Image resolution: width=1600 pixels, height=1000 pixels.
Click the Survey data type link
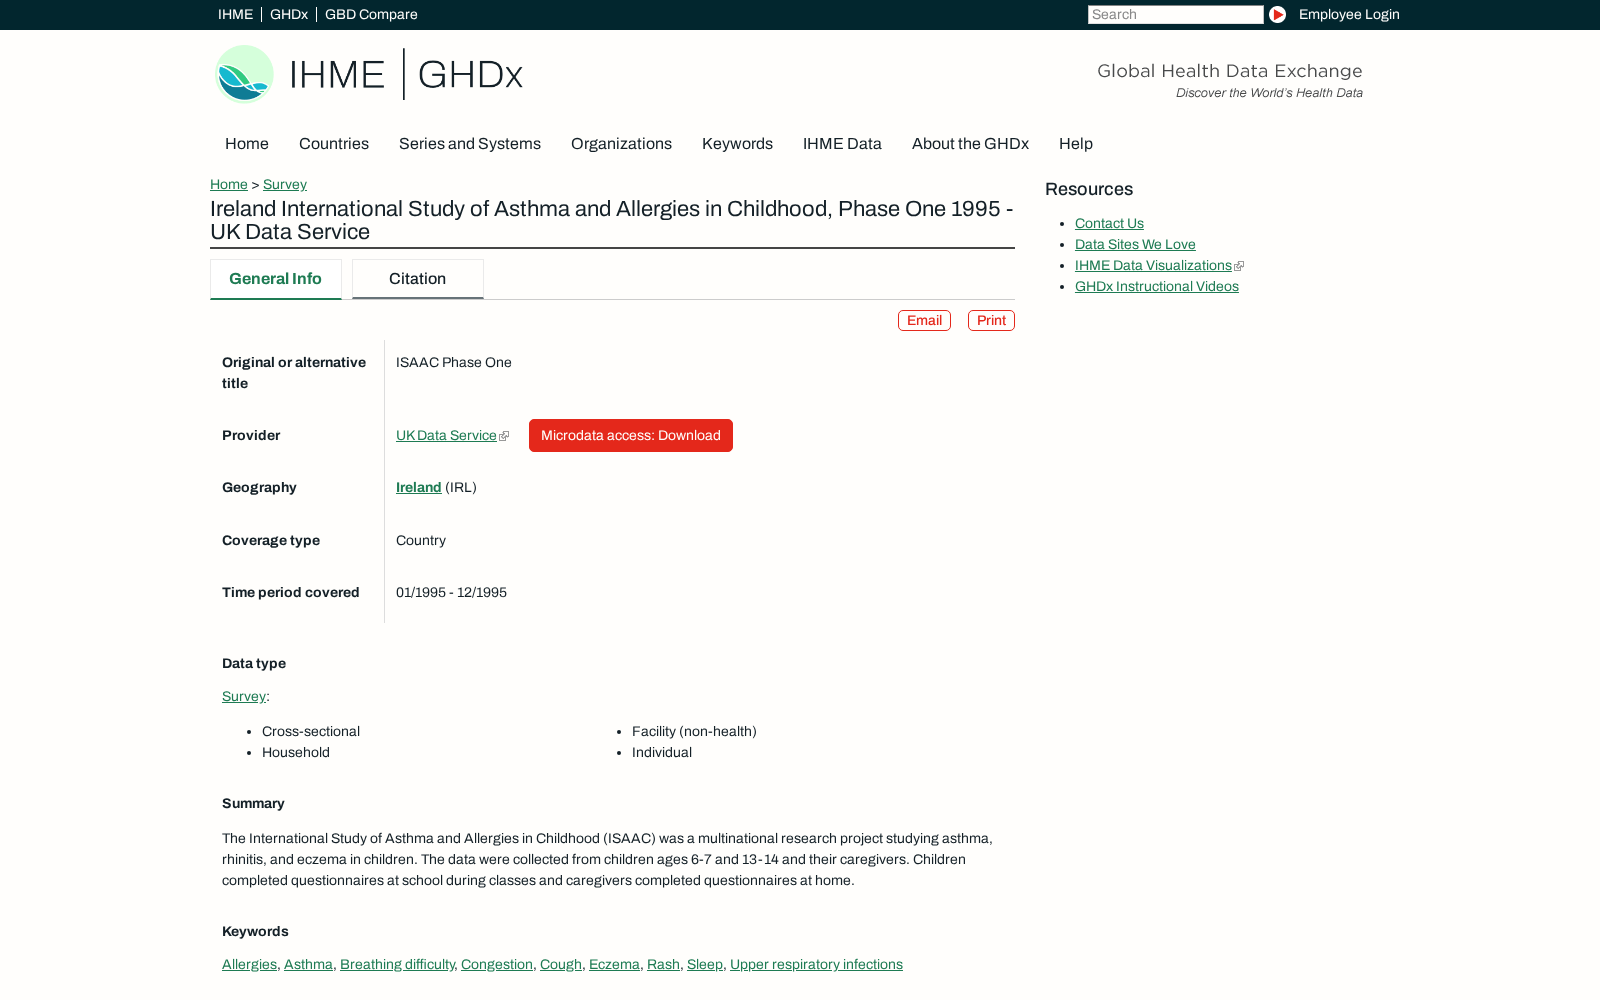[244, 697]
